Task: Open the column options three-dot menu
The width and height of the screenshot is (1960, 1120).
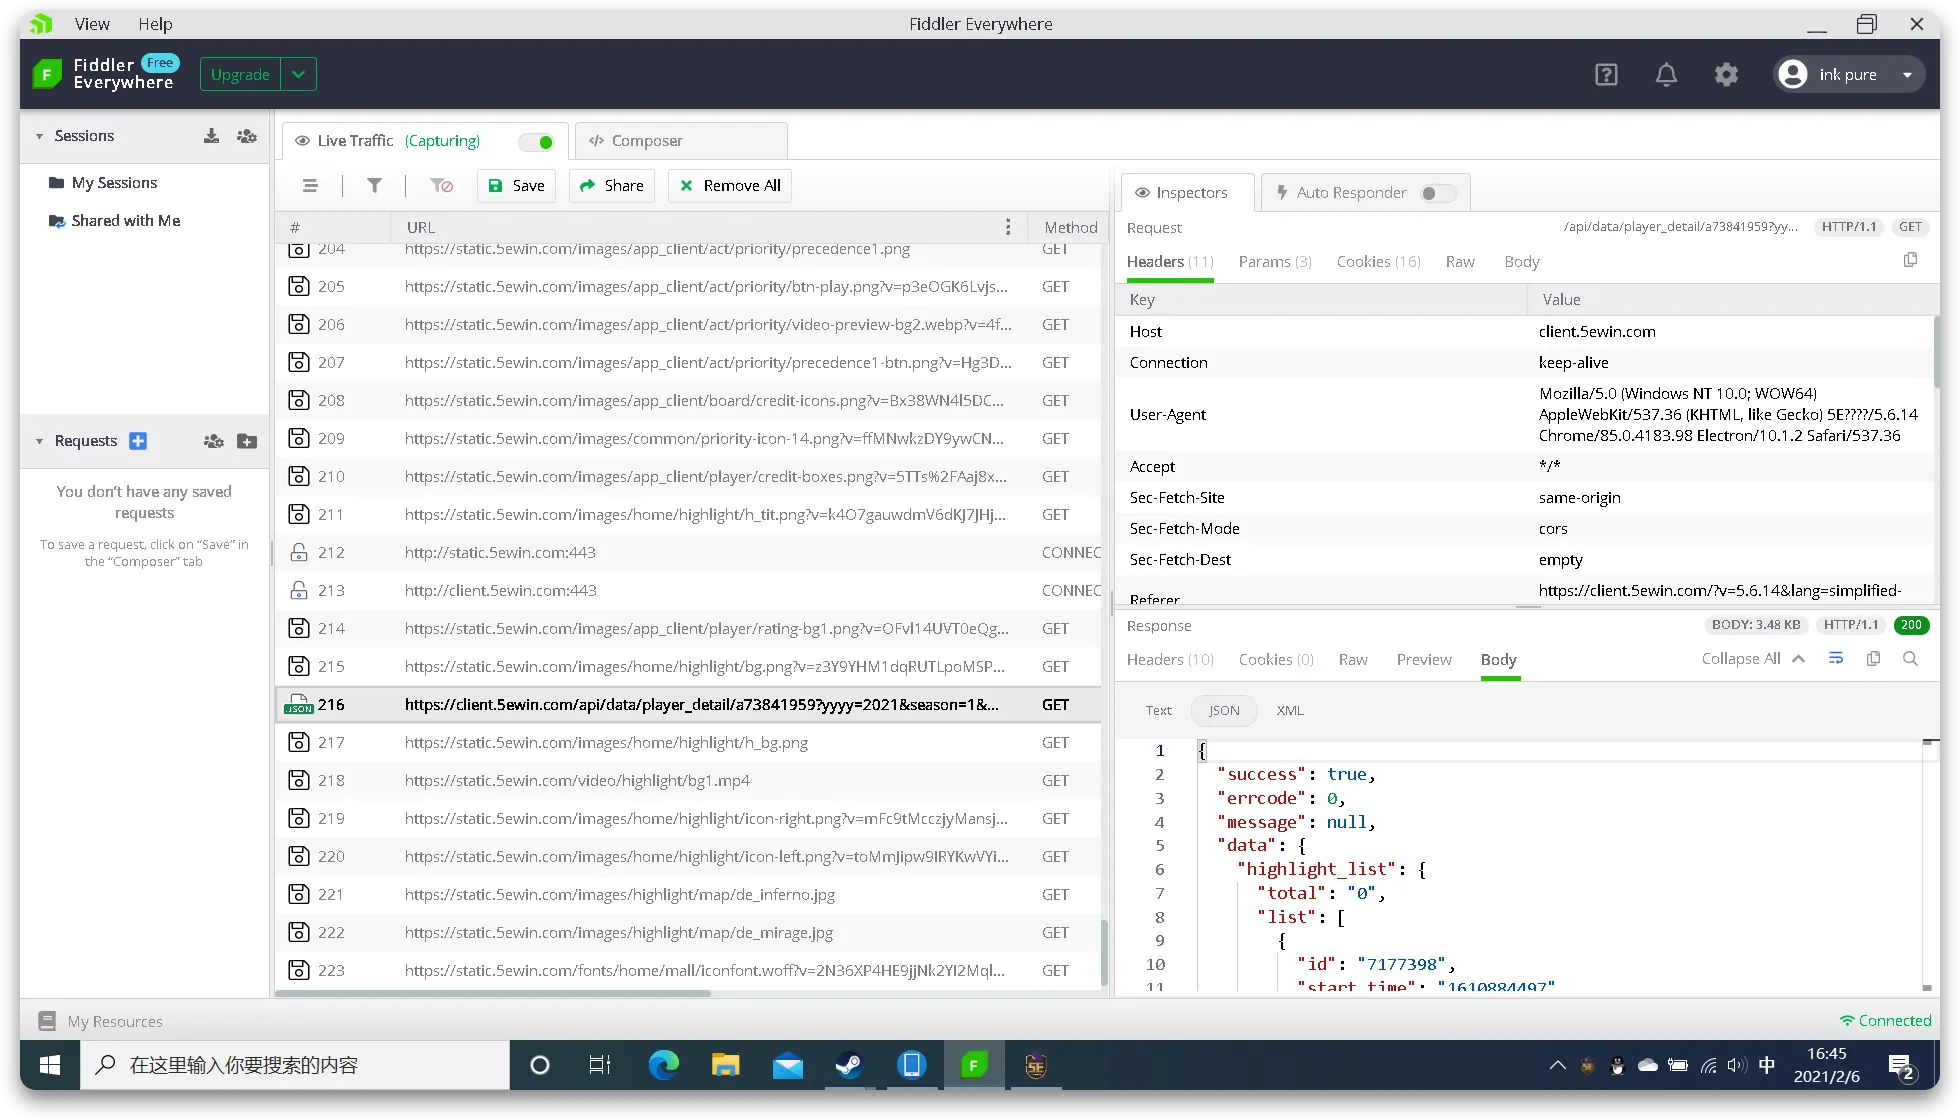Action: [1007, 228]
